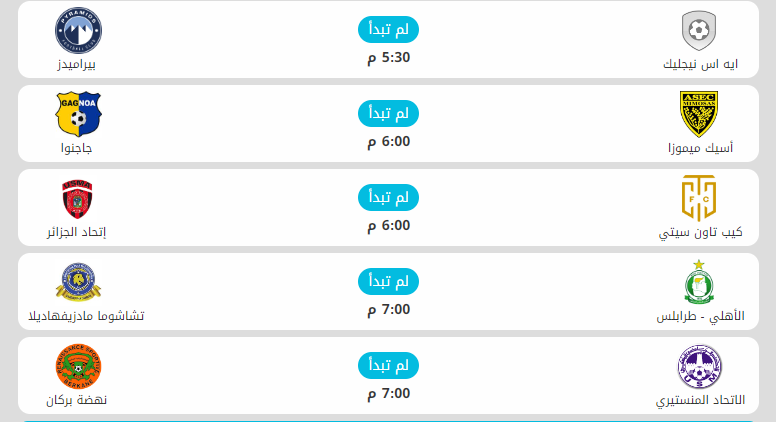
Task: Click the Pyramids club logo
Action: tap(77, 31)
